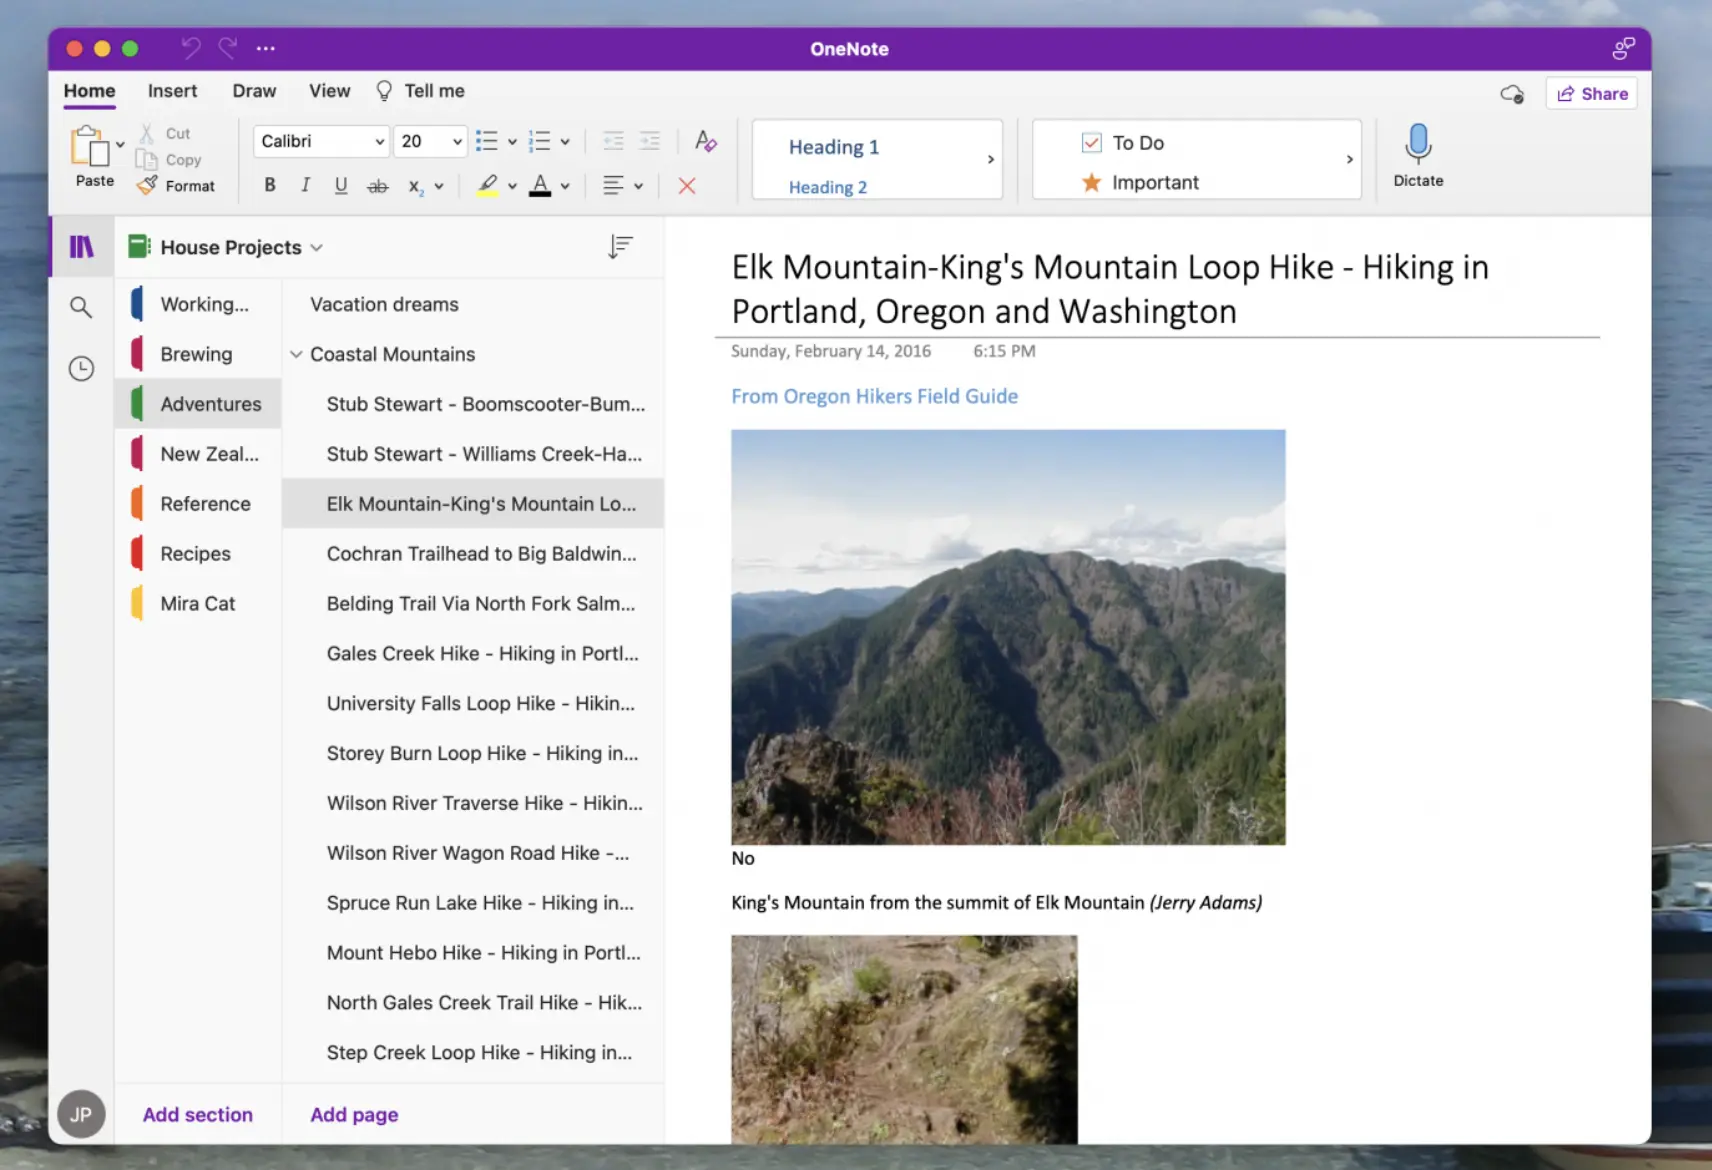Open the View ribbon tab

[x=329, y=91]
